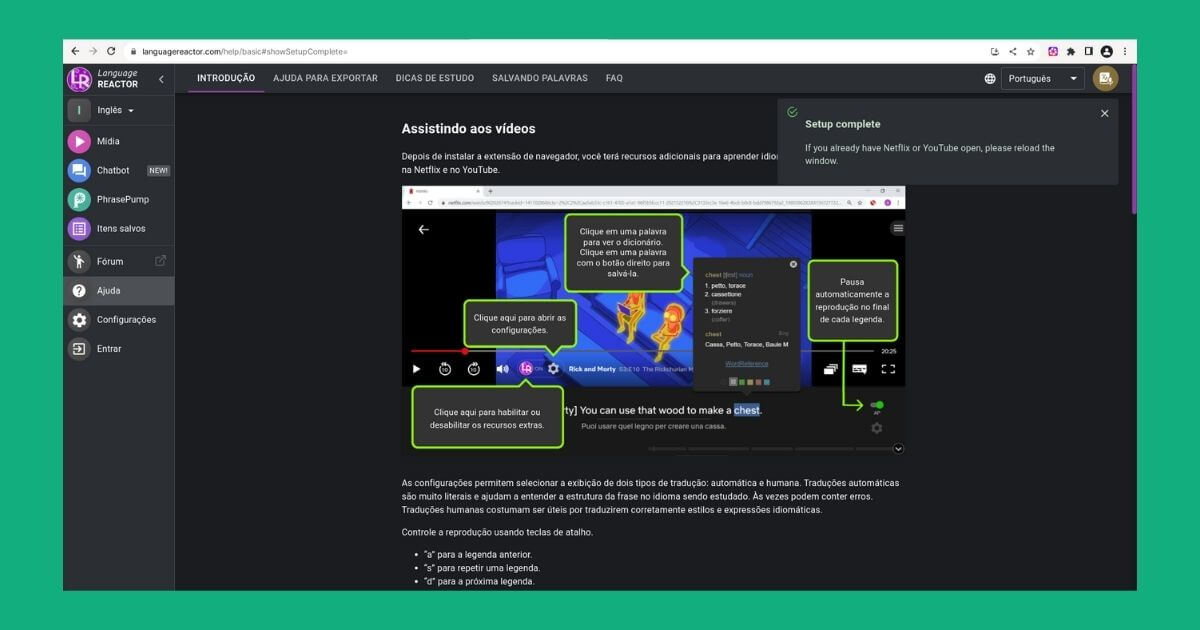The height and width of the screenshot is (630, 1200).
Task: Open the DICAS DE ESTUDO tab
Action: pos(435,78)
